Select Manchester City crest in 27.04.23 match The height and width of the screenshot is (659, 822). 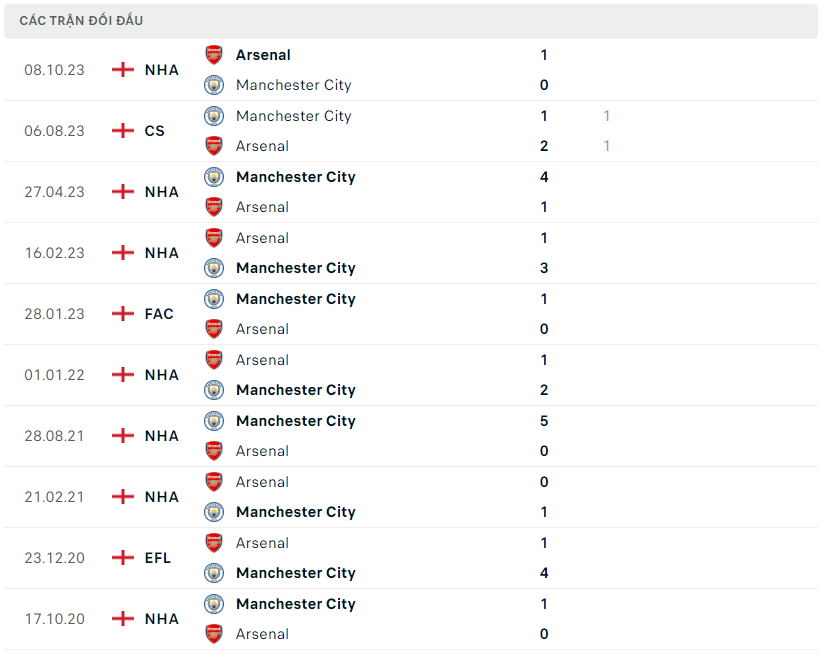[x=214, y=177]
